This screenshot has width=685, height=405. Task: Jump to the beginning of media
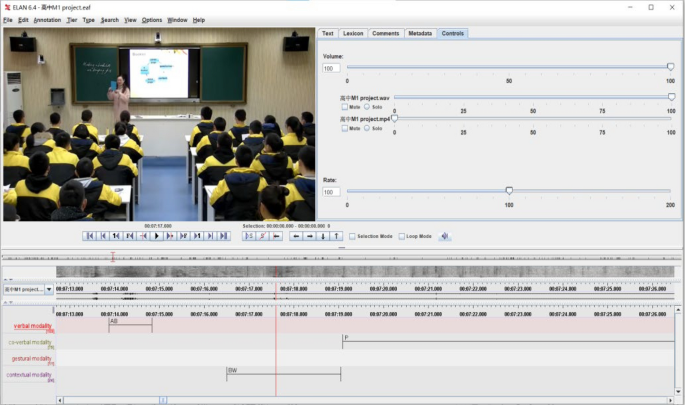(89, 236)
